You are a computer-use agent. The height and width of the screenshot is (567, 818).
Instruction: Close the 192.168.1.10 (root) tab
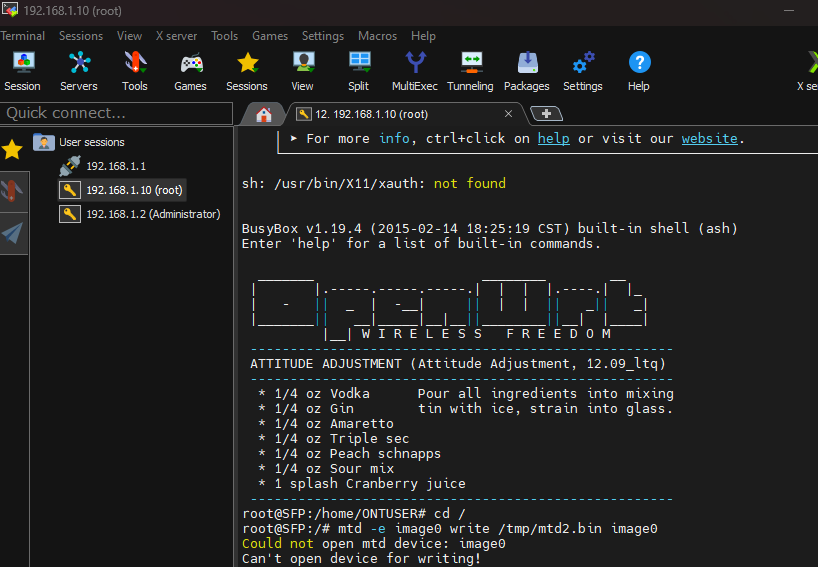(508, 114)
